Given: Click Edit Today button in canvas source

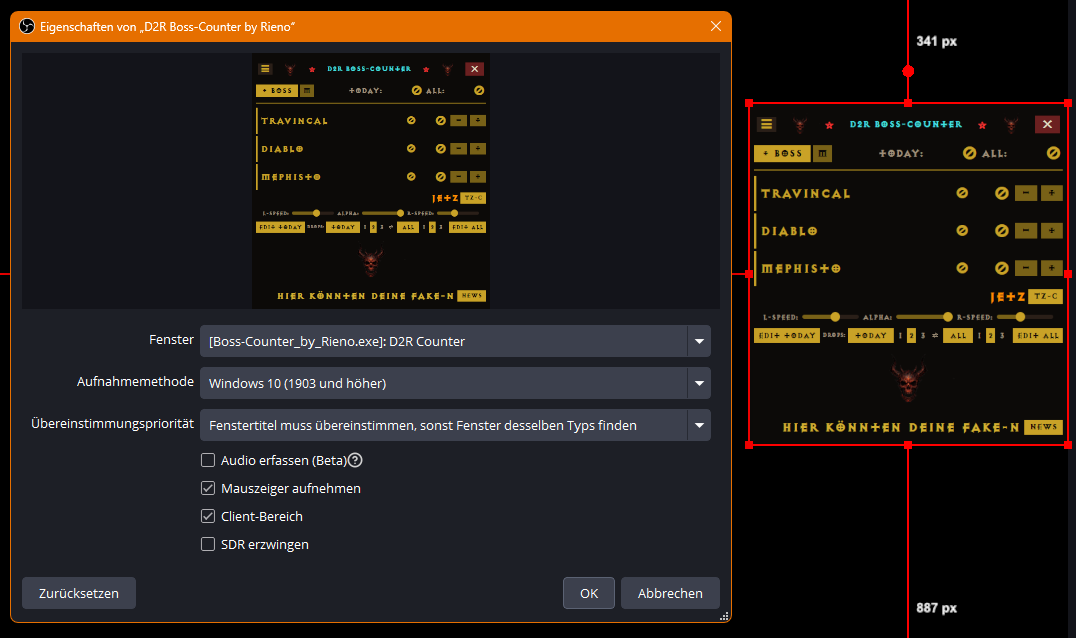Looking at the screenshot, I should coord(786,335).
